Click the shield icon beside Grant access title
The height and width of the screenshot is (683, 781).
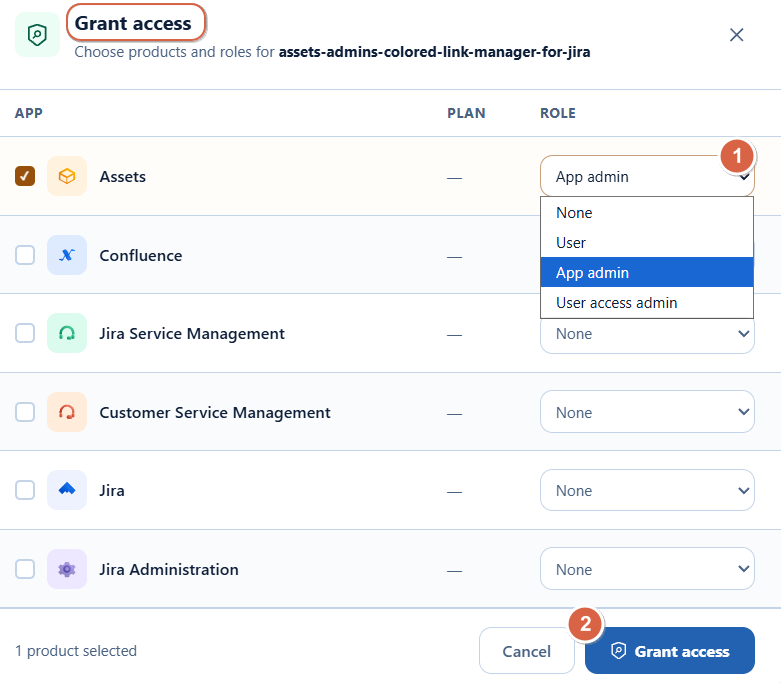[37, 35]
